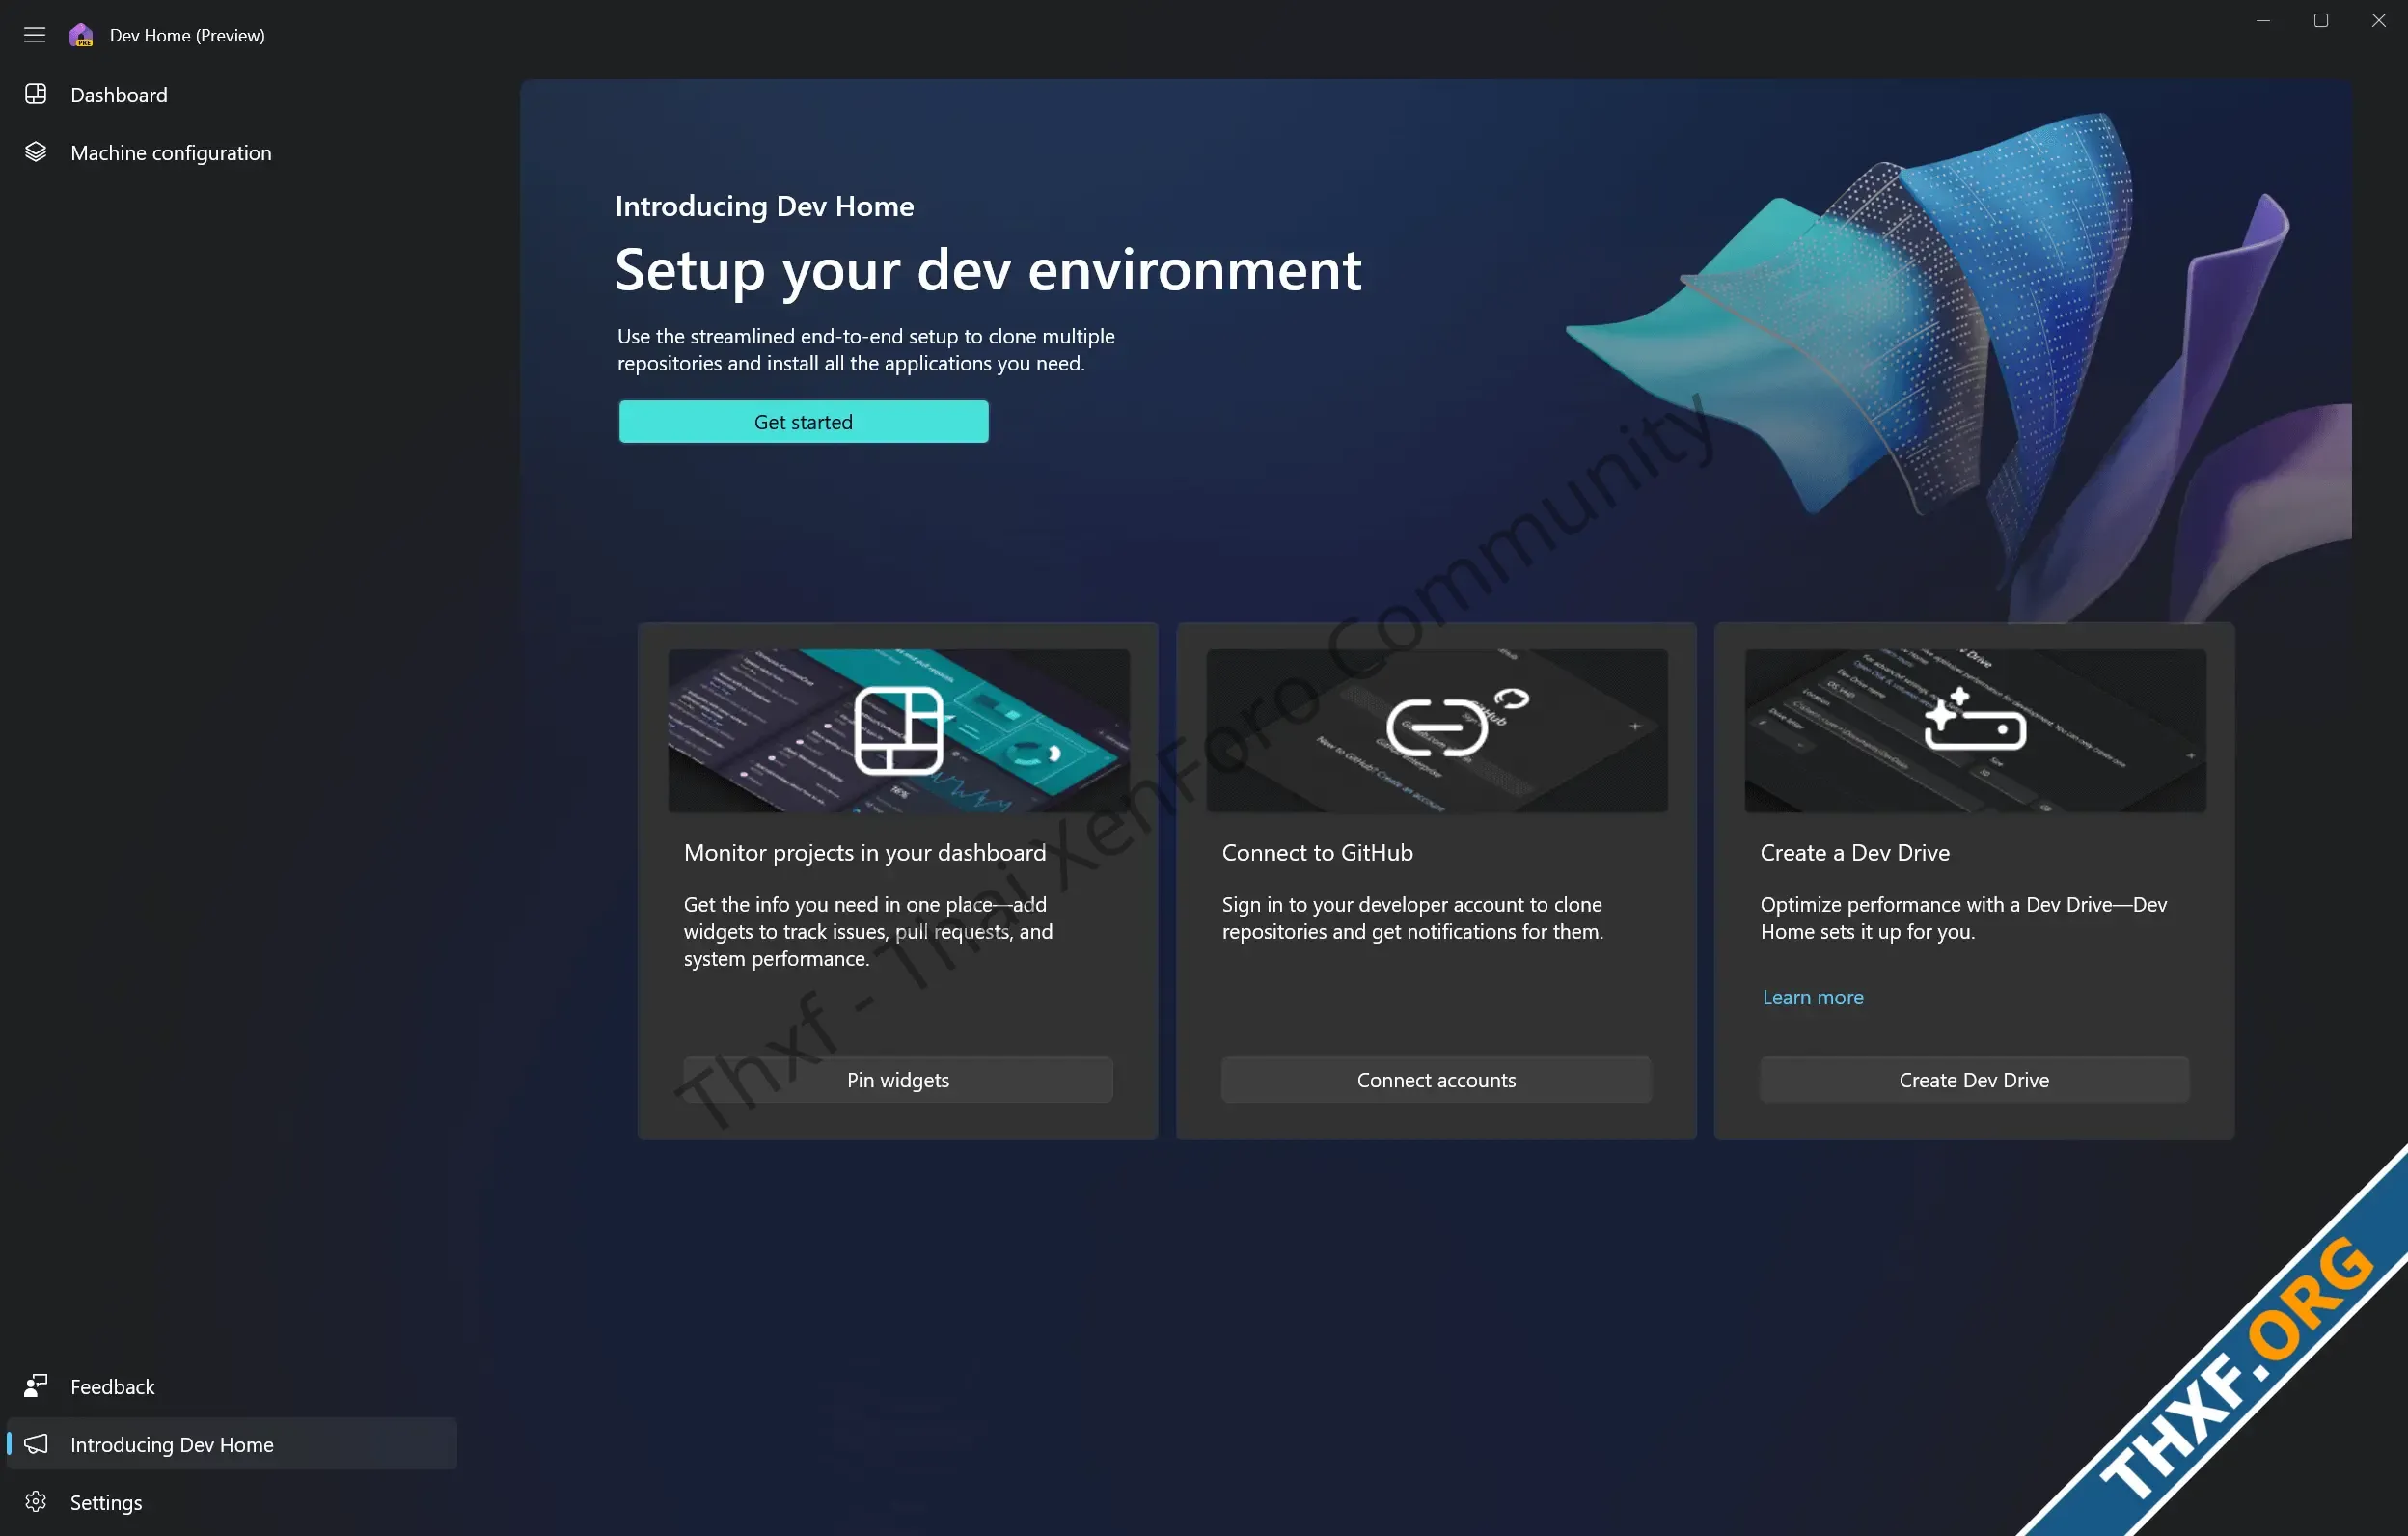Screen dimensions: 2408x1536
Task: Click the Dashboard grid icon in sidebar
Action: [x=35, y=94]
